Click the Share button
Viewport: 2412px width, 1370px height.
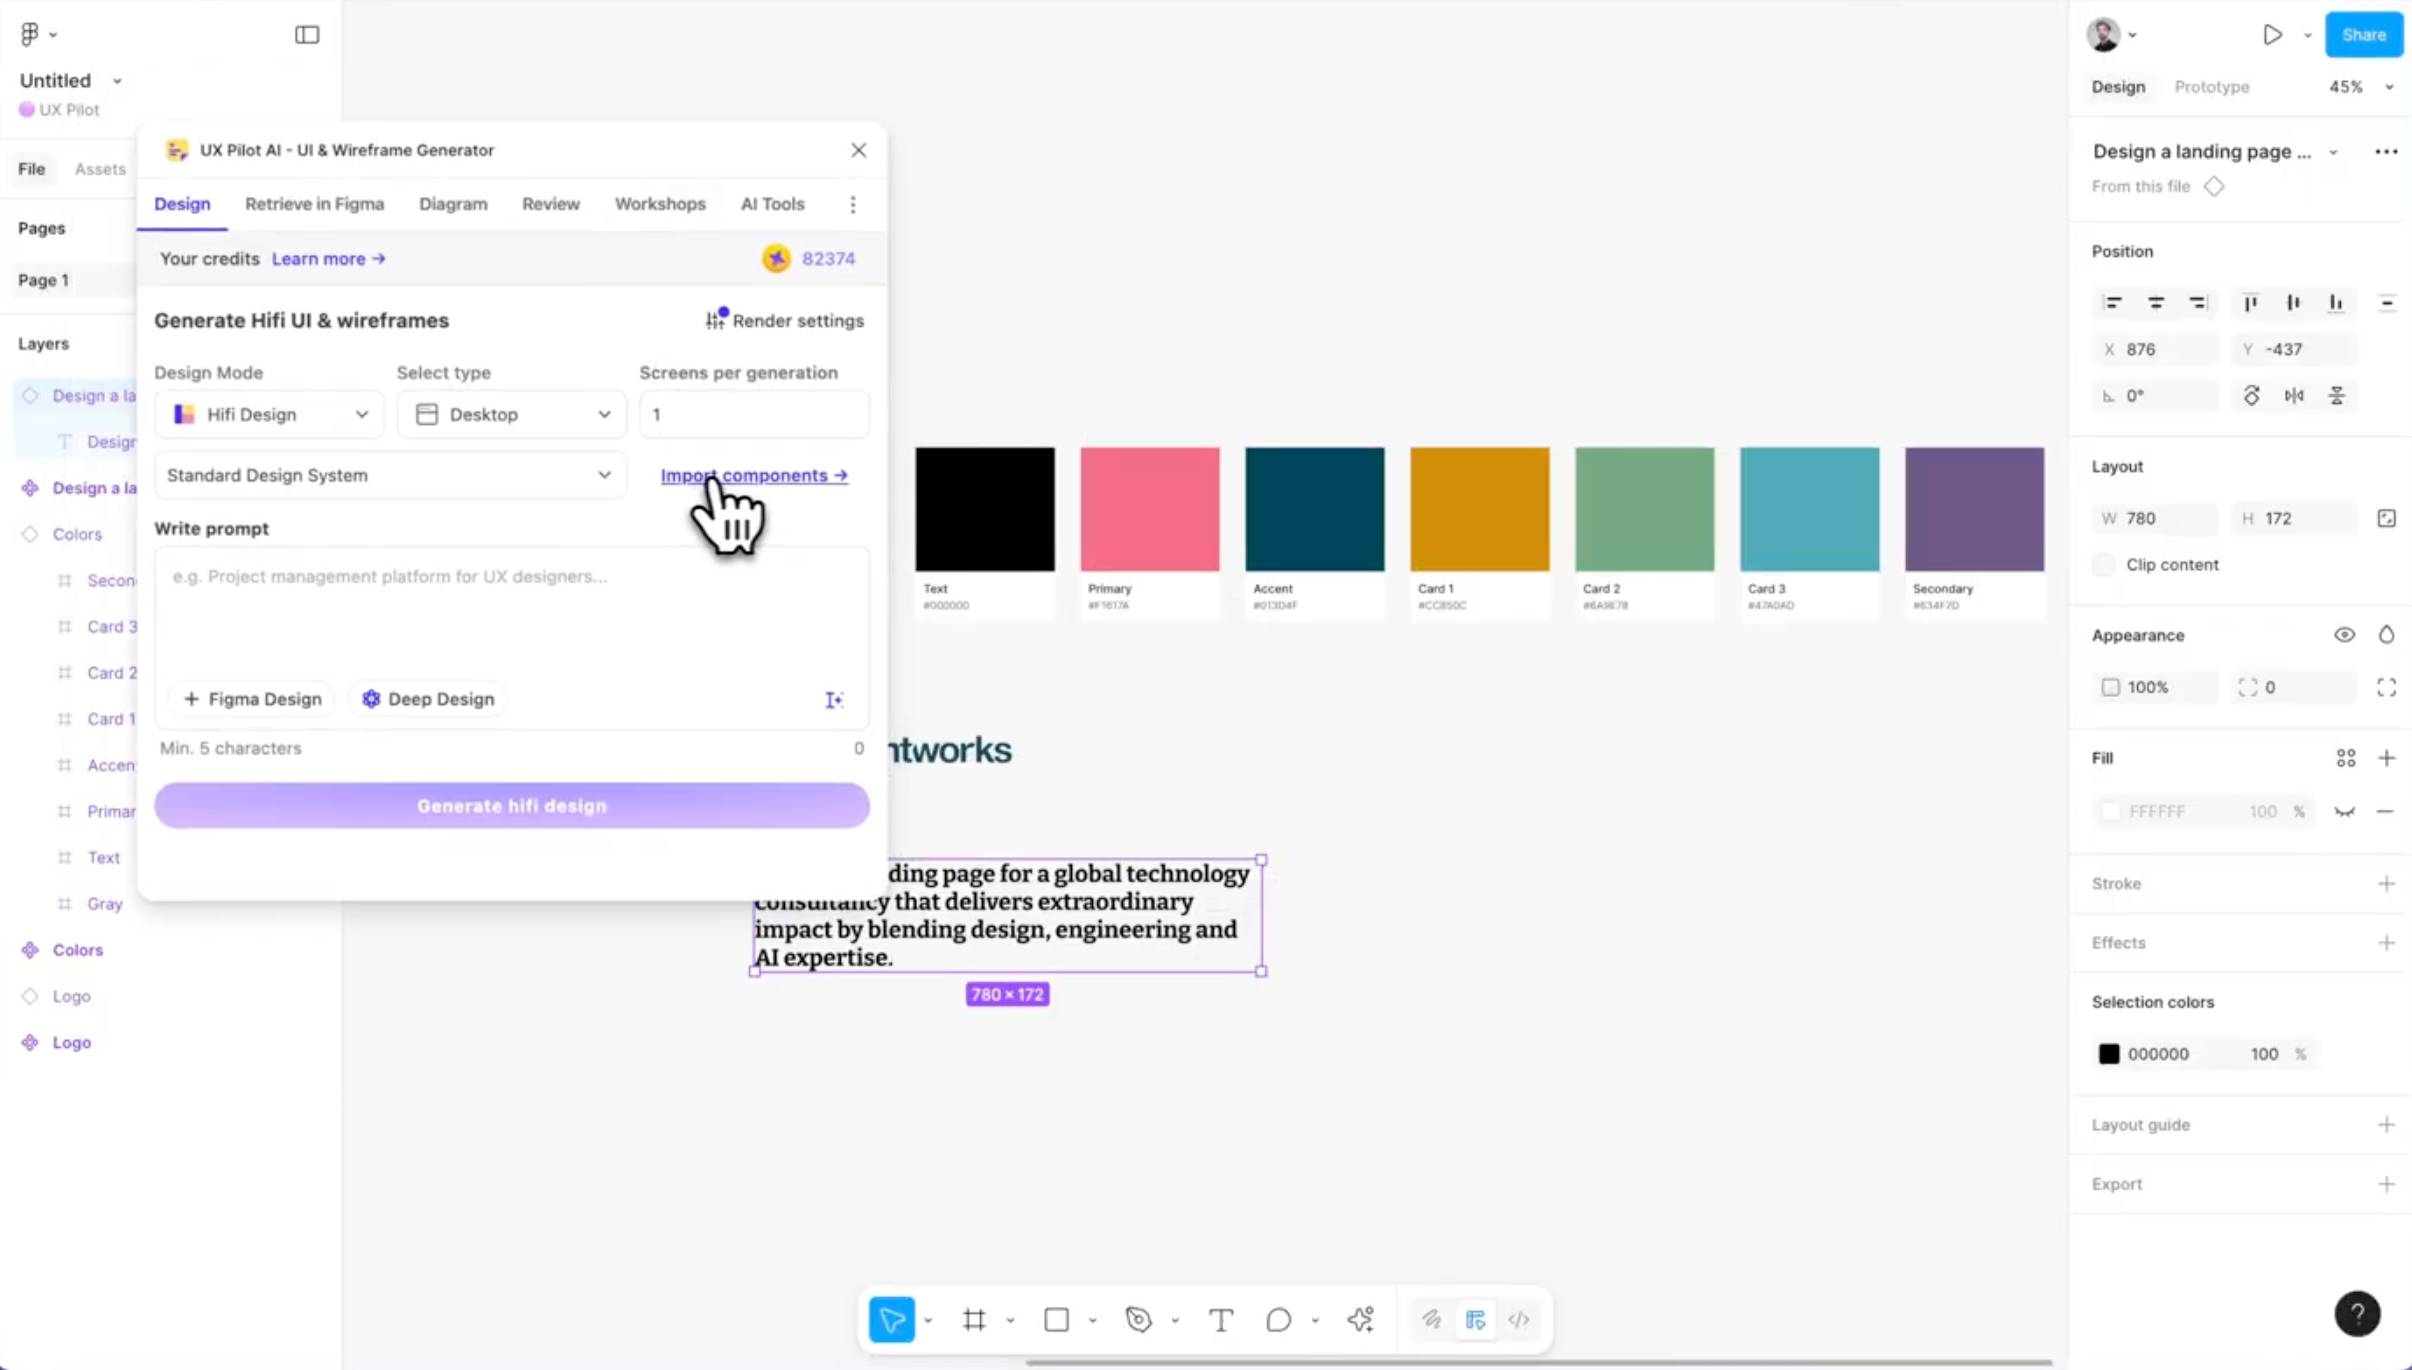[2364, 35]
